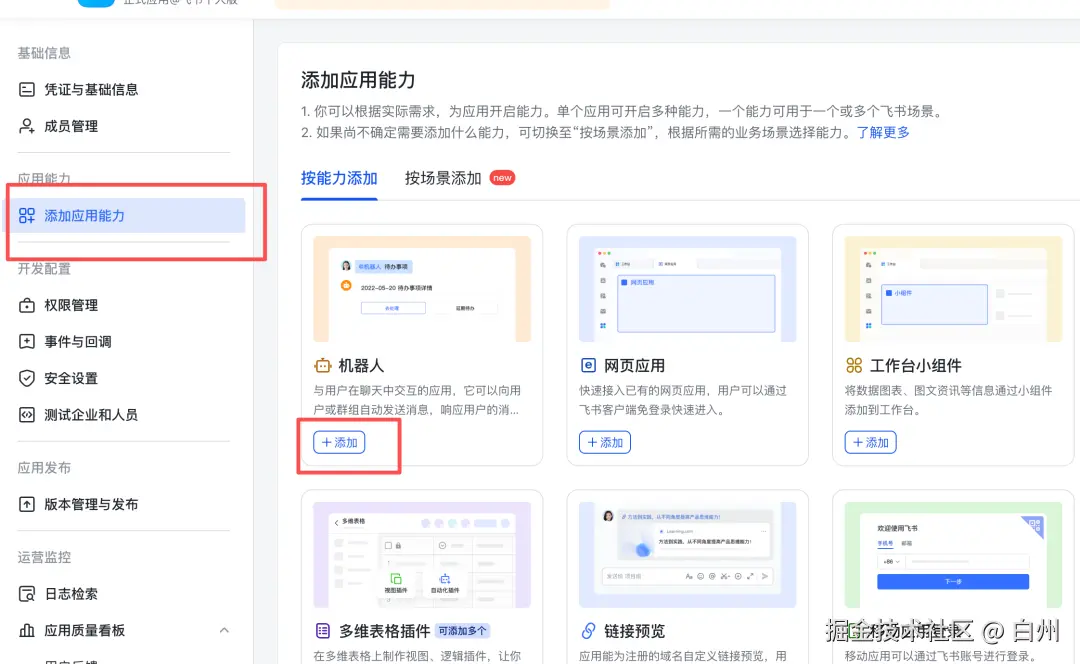Click the 工作台小组件 card title

point(915,366)
